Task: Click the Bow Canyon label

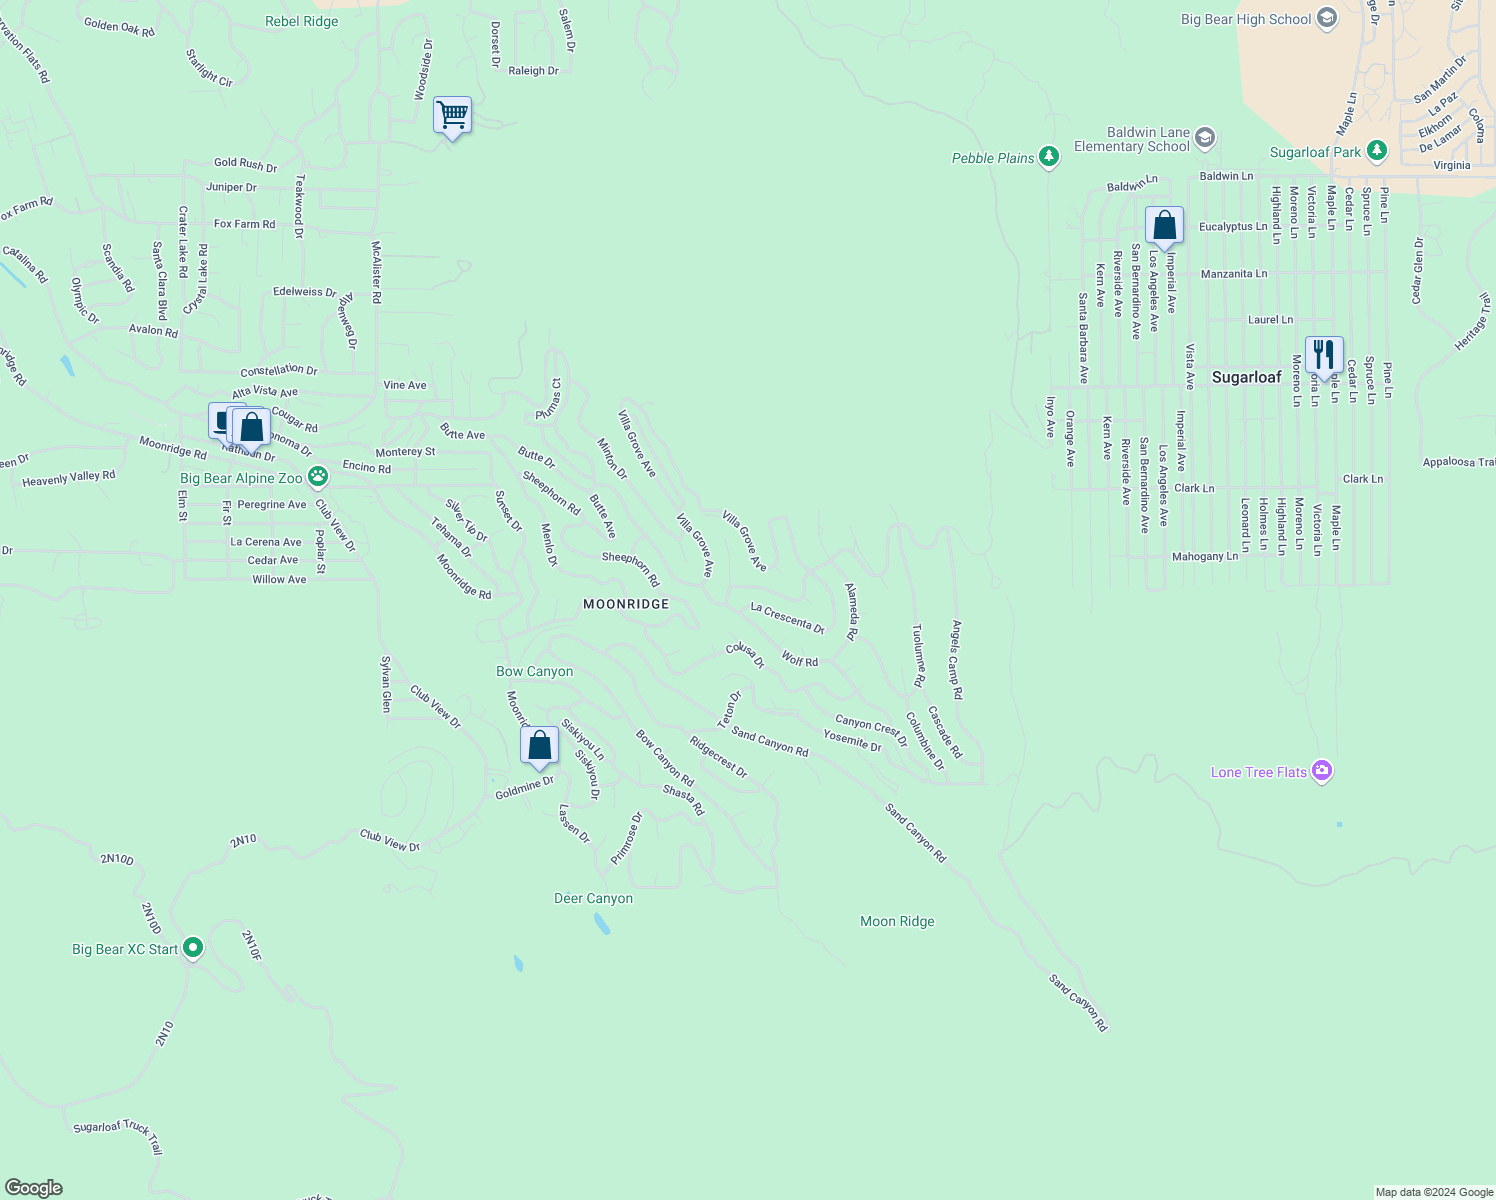Action: click(535, 671)
